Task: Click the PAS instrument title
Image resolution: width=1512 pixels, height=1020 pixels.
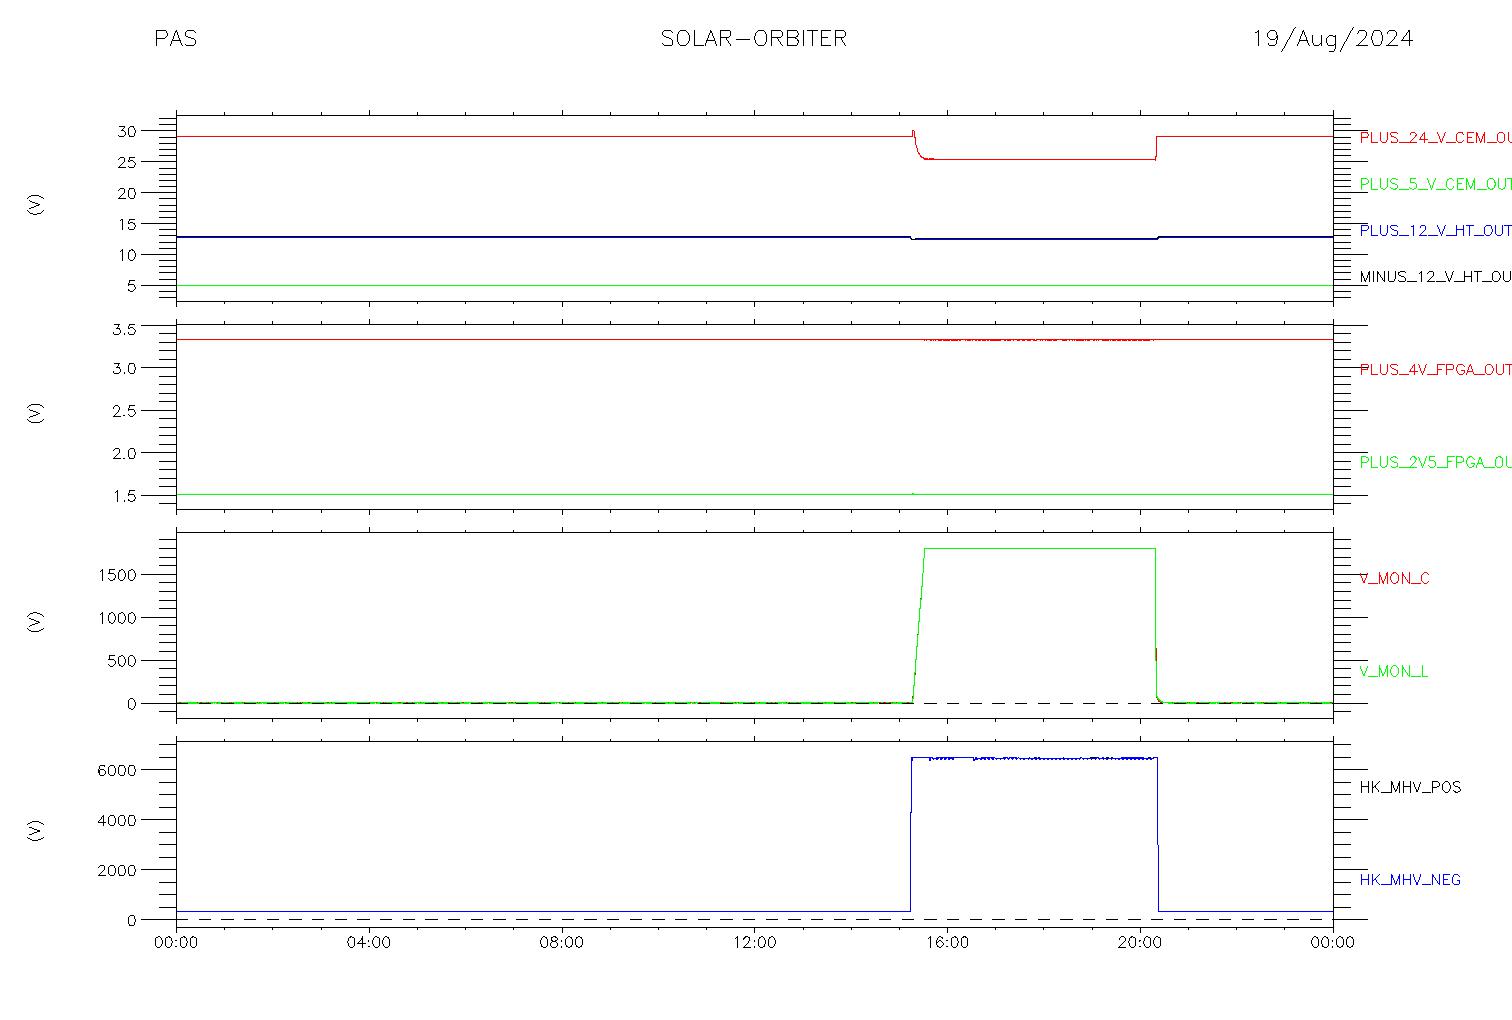Action: pyautogui.click(x=175, y=39)
